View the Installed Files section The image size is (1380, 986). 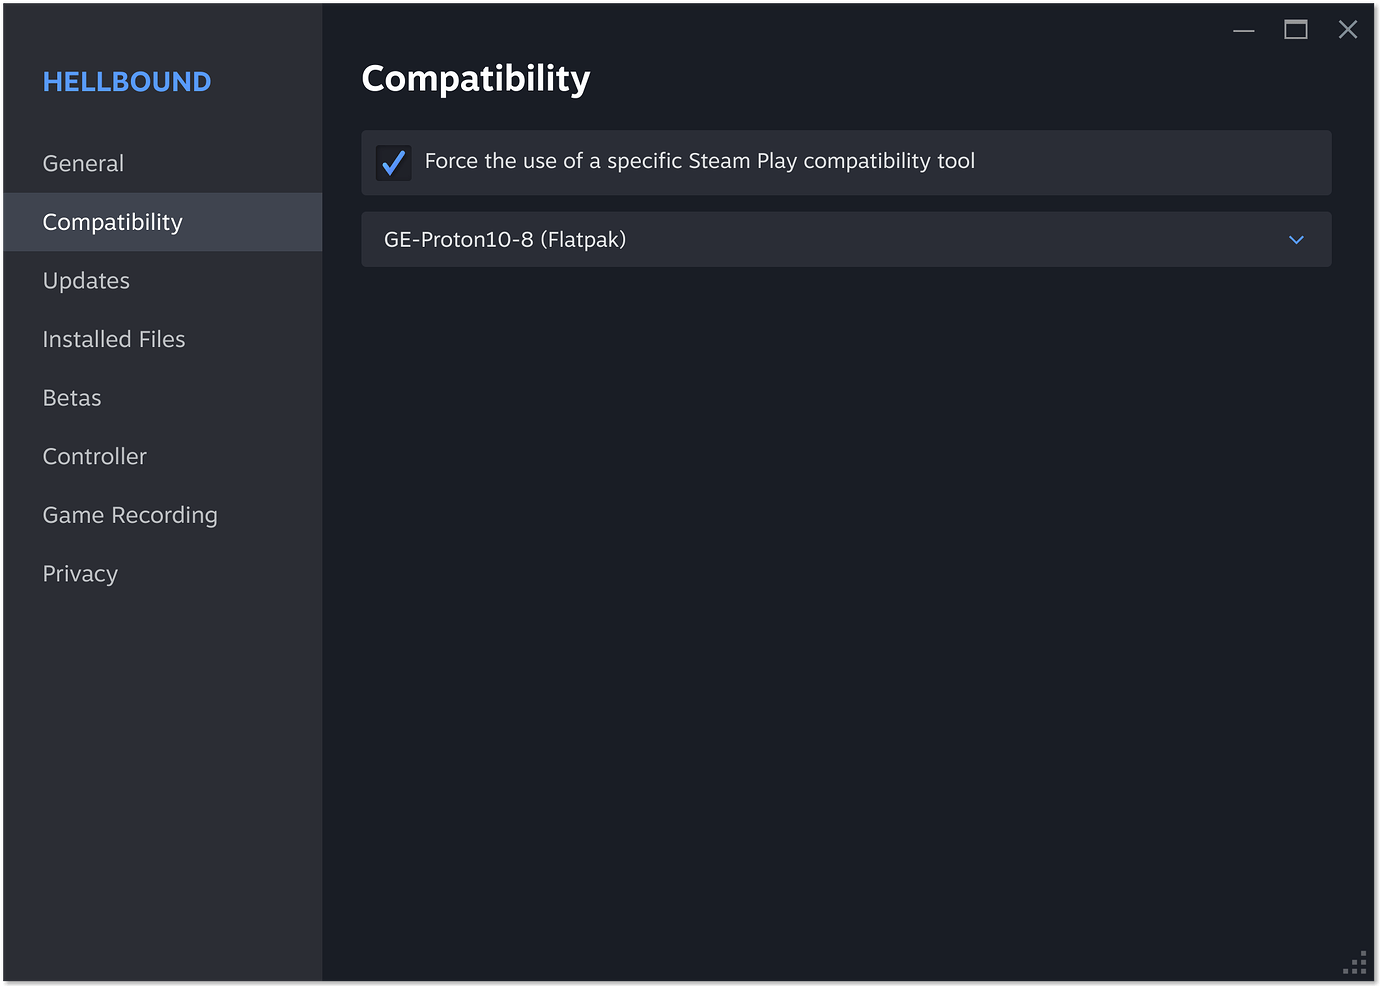(x=113, y=339)
